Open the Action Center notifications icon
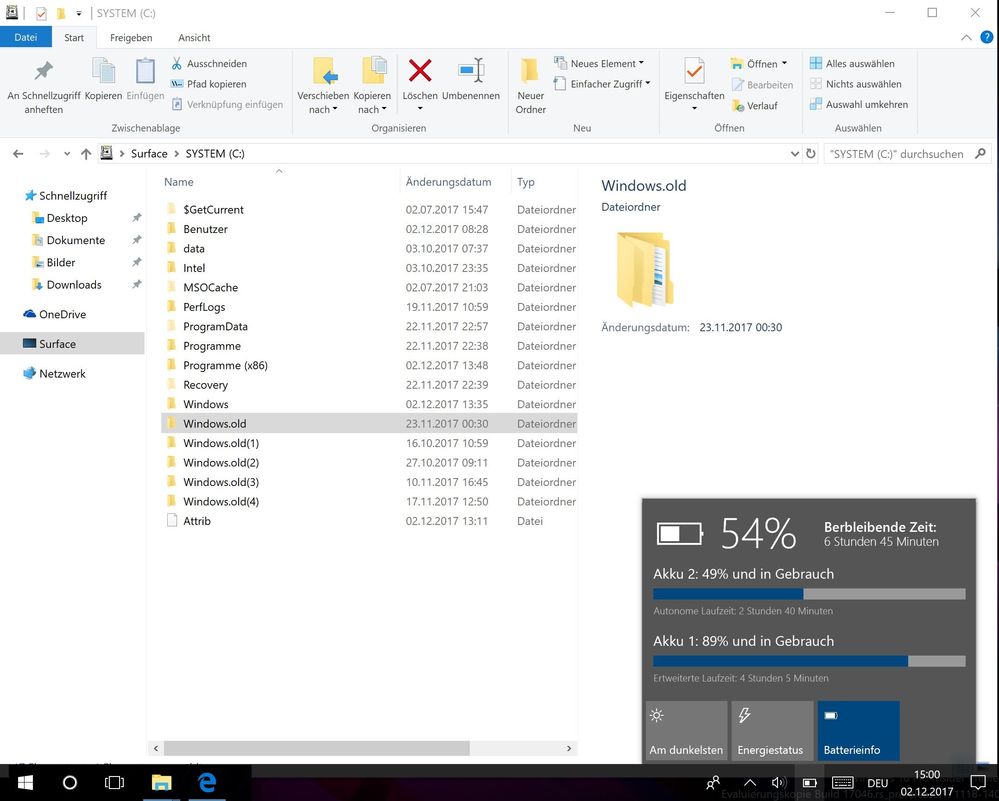The width and height of the screenshot is (999, 801). (x=977, y=782)
